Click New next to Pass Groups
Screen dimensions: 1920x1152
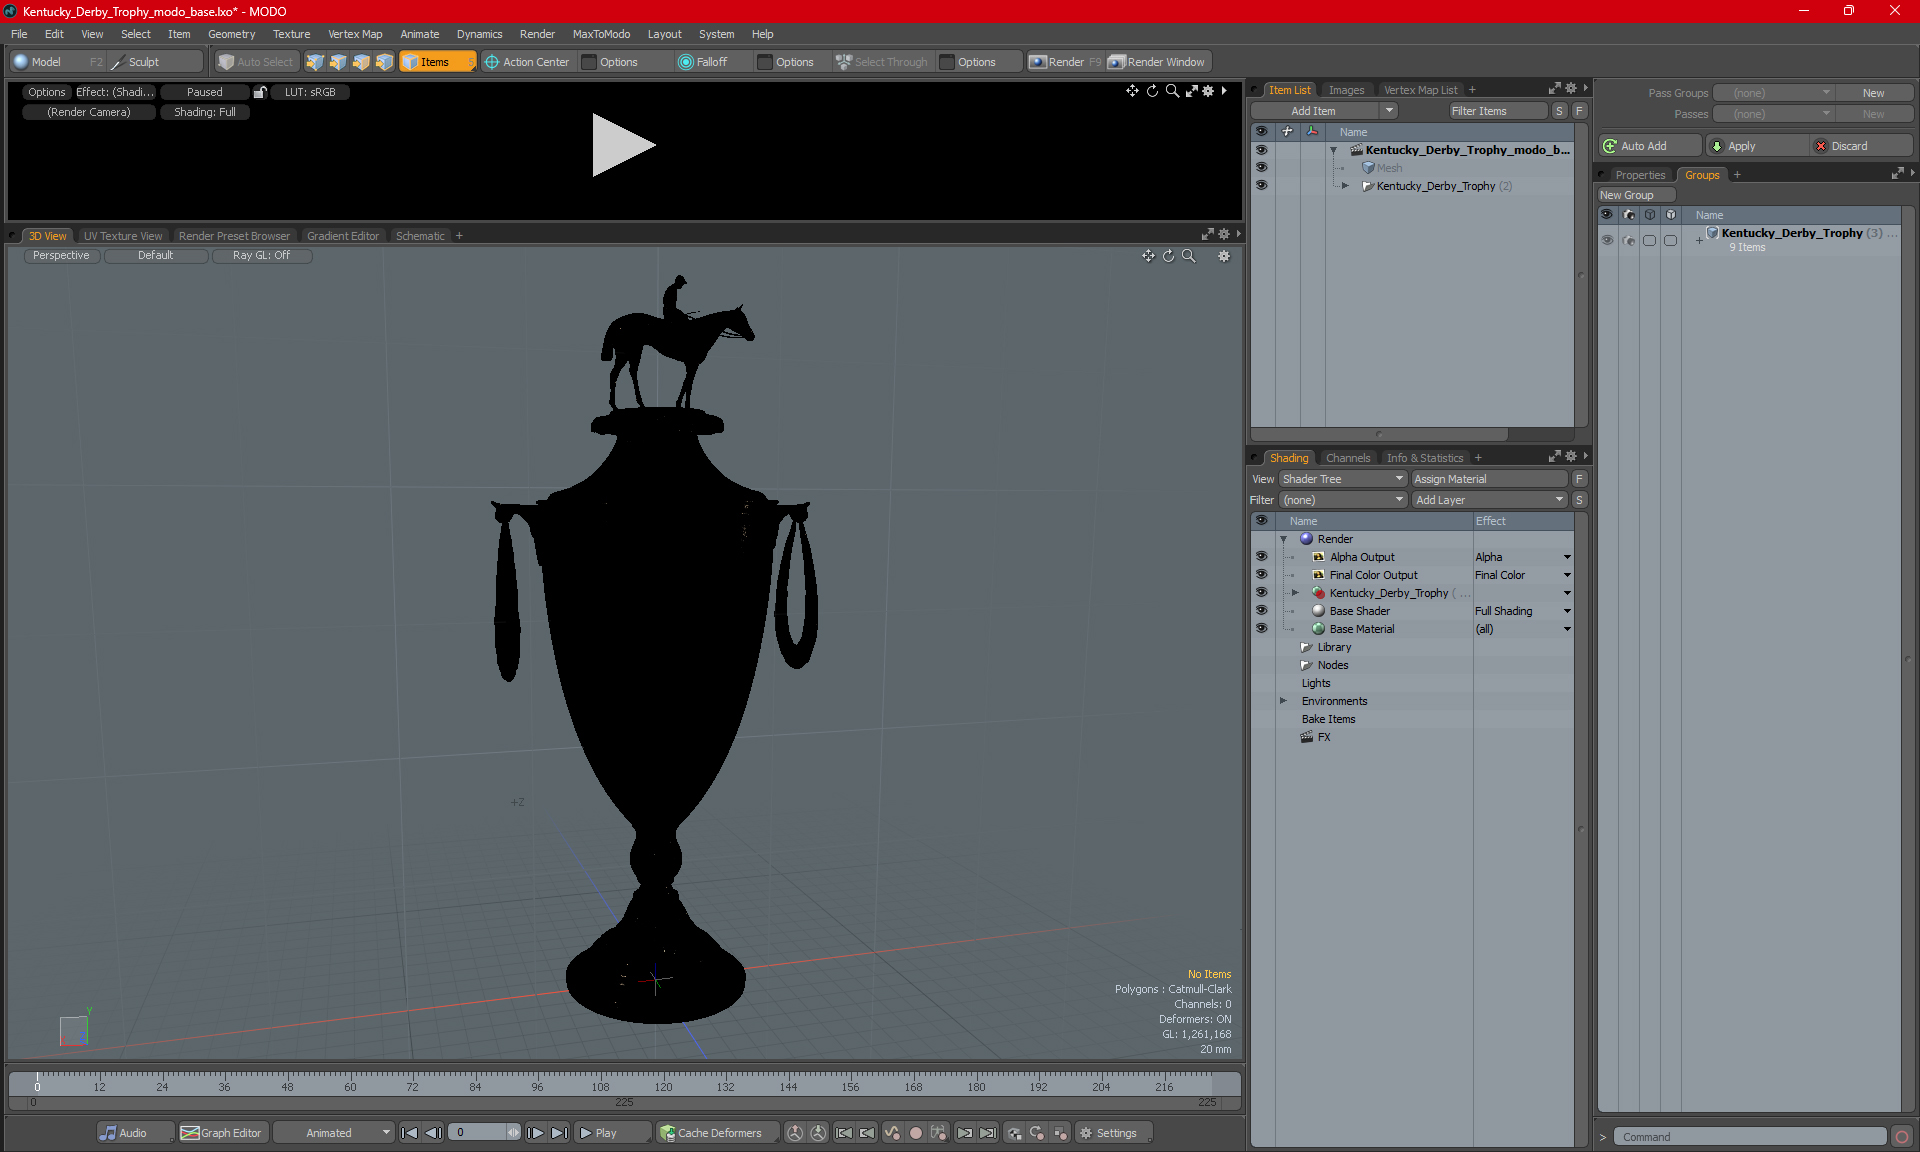pos(1873,93)
